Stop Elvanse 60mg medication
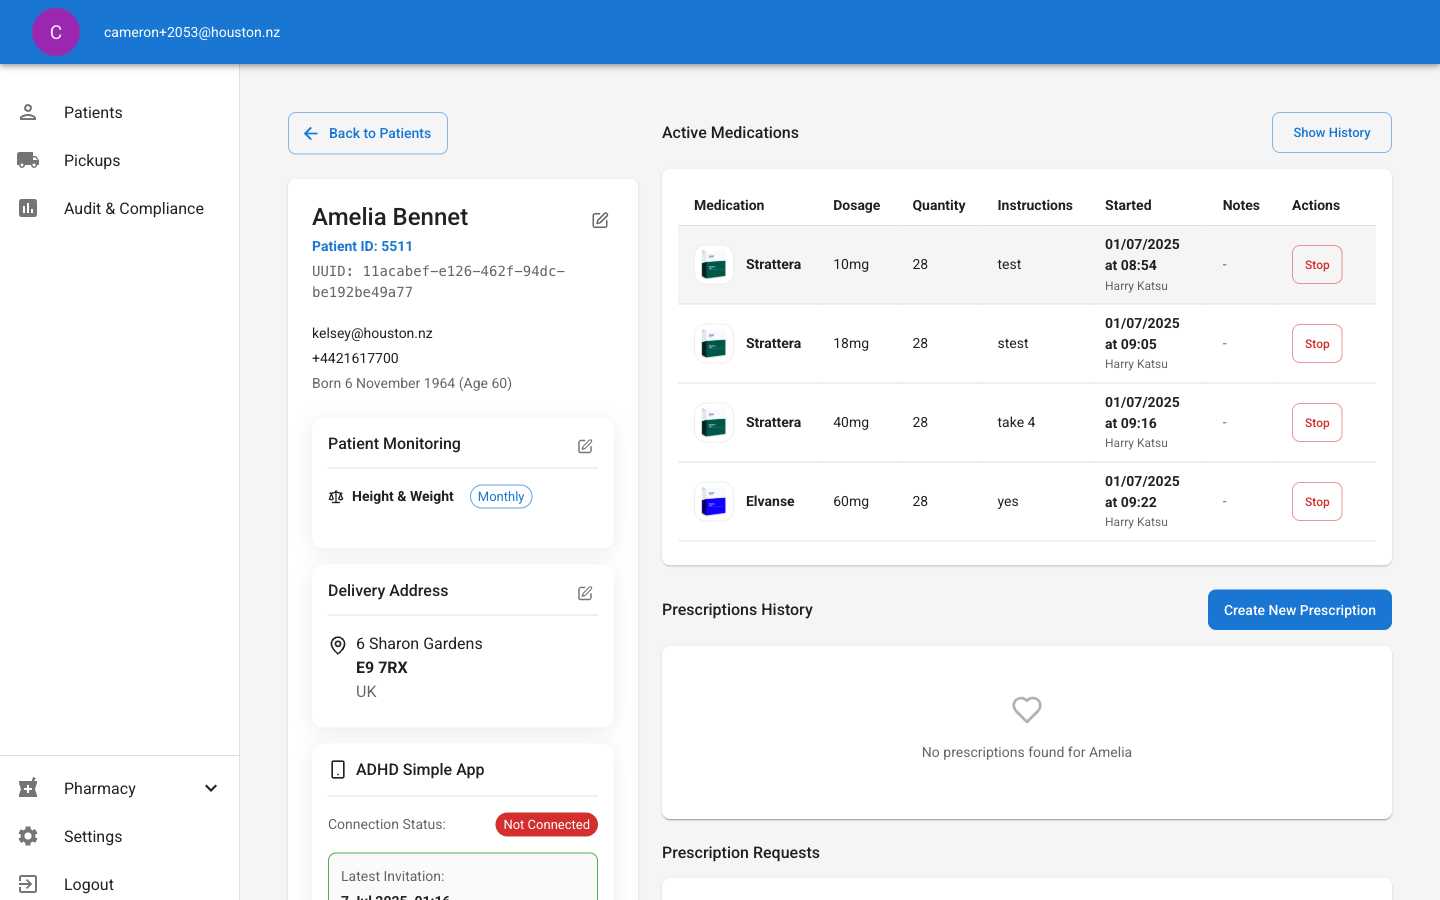This screenshot has width=1440, height=900. click(x=1317, y=502)
